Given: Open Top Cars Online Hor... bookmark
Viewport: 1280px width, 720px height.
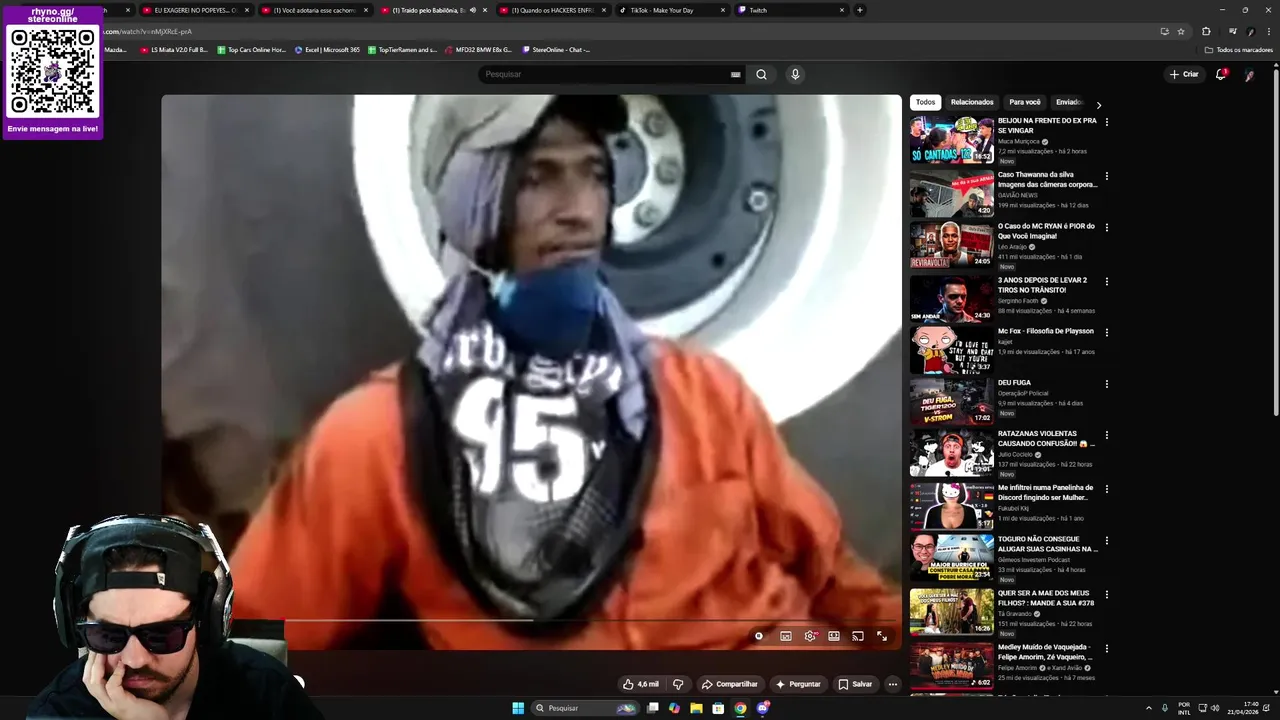Looking at the screenshot, I should 252,49.
